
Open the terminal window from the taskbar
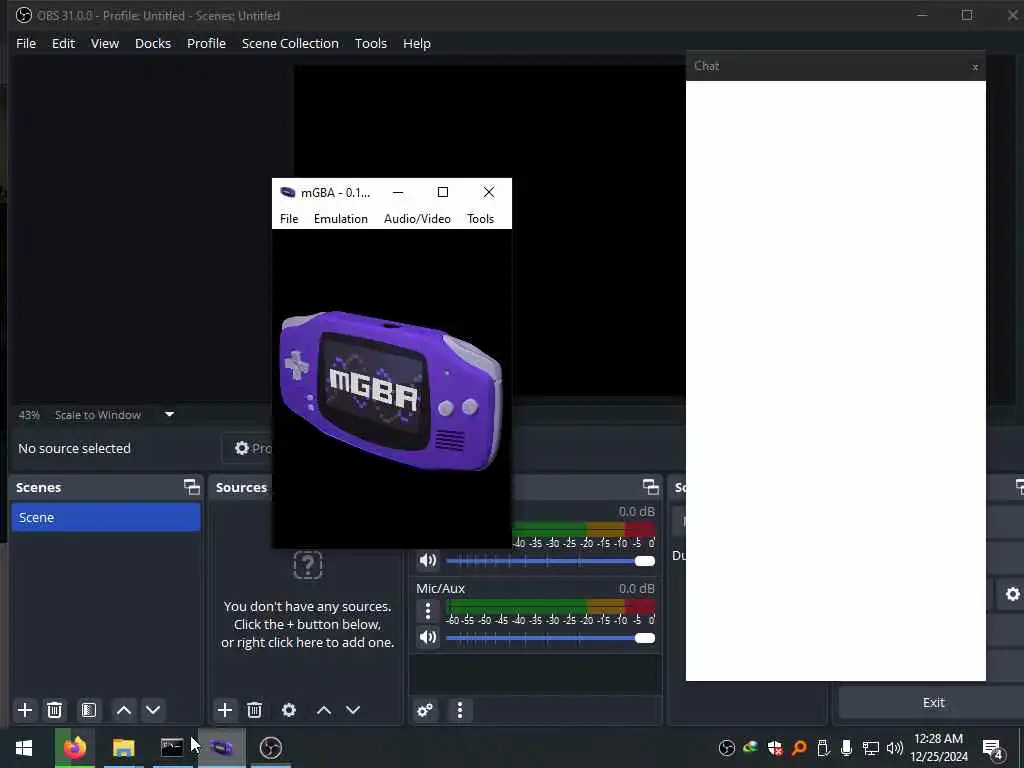click(x=172, y=748)
